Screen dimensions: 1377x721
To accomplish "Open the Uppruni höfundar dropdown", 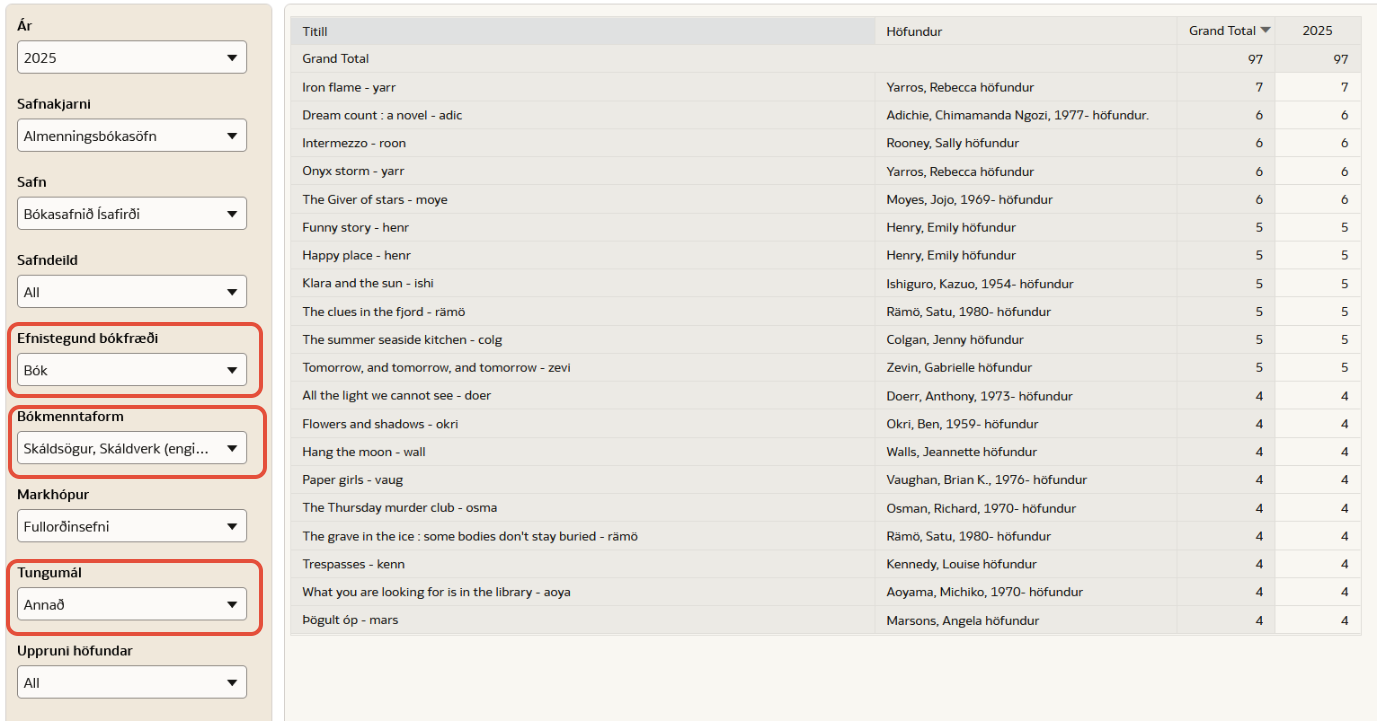I will pyautogui.click(x=132, y=683).
